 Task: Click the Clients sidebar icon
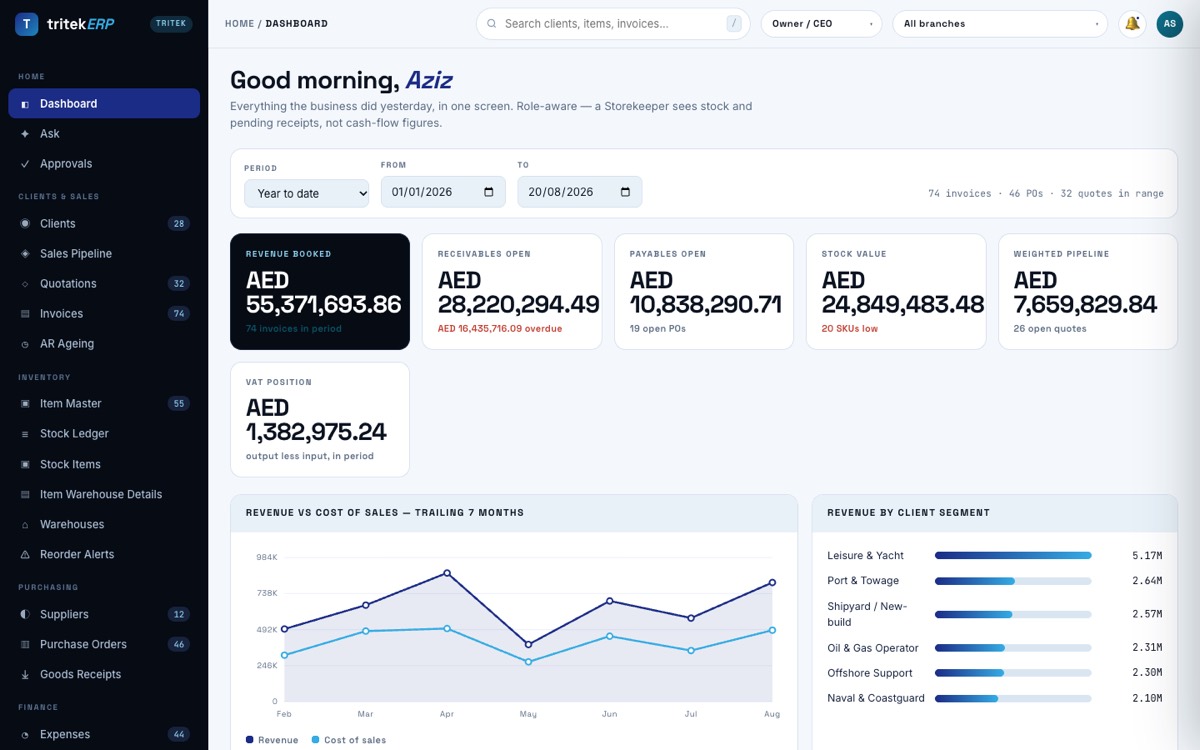coord(25,224)
